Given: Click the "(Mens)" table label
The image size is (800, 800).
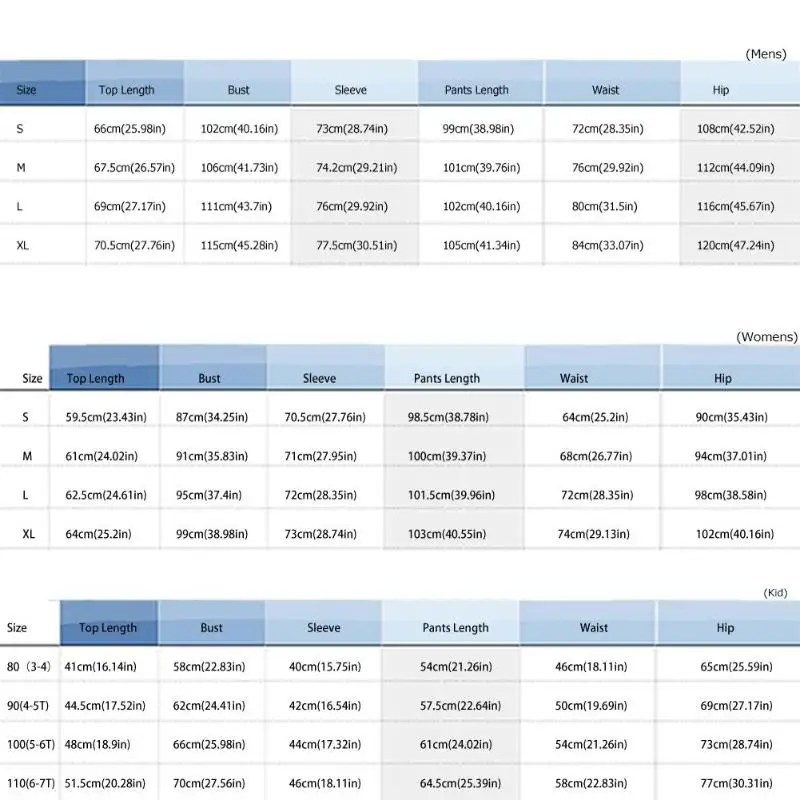Looking at the screenshot, I should [x=766, y=54].
